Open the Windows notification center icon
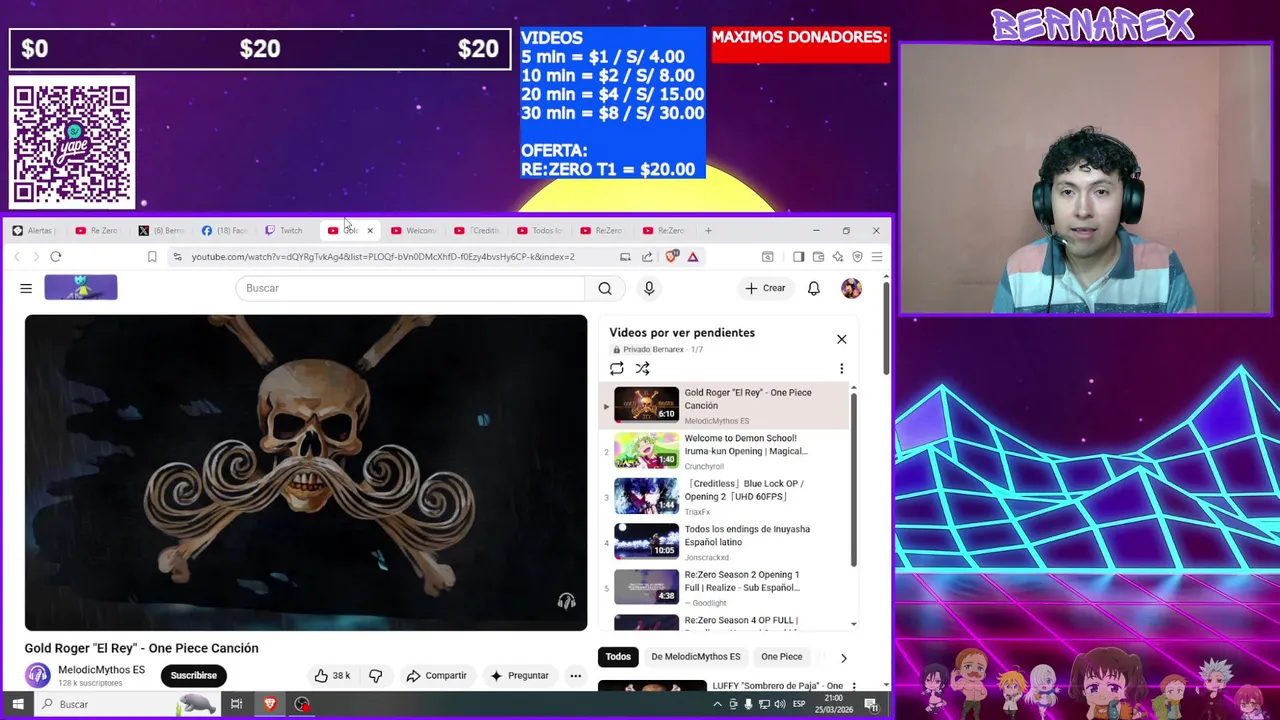This screenshot has width=1280, height=720. coord(871,704)
